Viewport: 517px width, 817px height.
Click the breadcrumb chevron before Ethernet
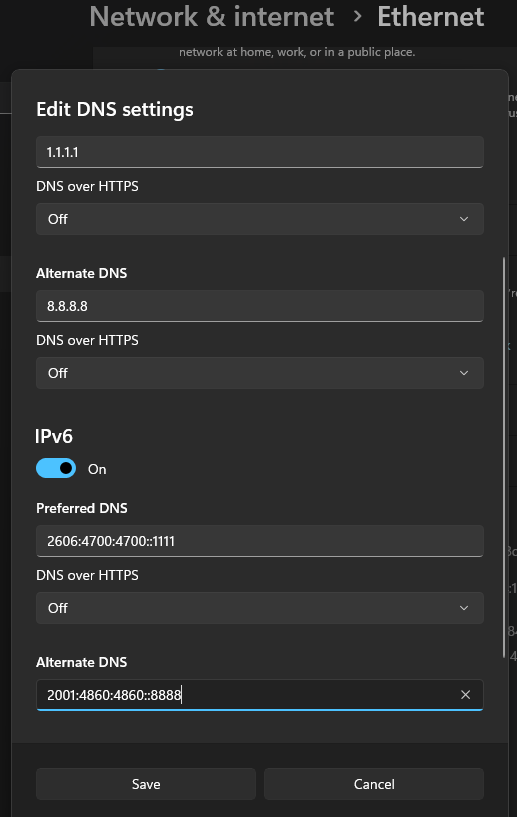pyautogui.click(x=358, y=17)
